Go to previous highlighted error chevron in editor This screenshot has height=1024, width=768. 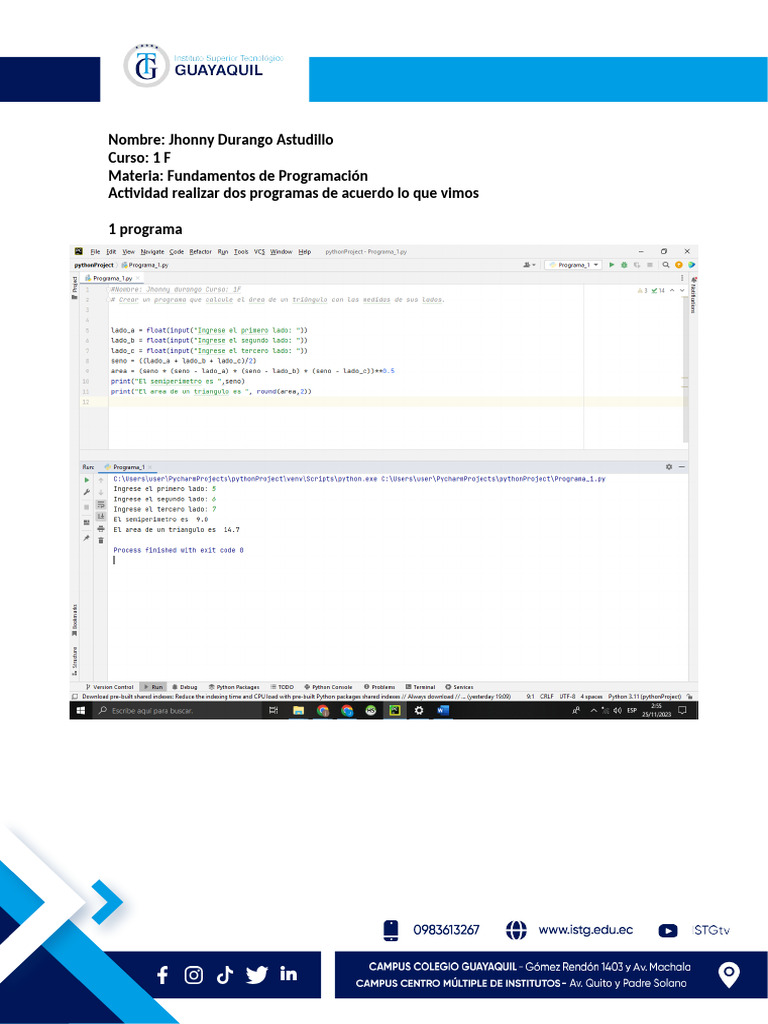click(672, 290)
